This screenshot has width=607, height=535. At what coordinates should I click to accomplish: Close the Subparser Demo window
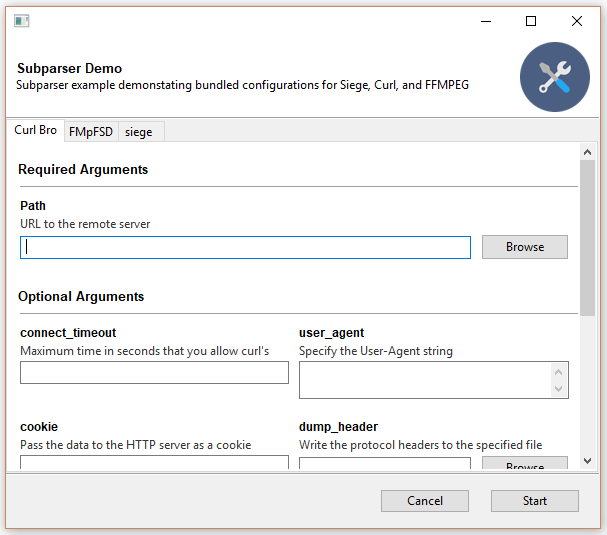[x=577, y=21]
